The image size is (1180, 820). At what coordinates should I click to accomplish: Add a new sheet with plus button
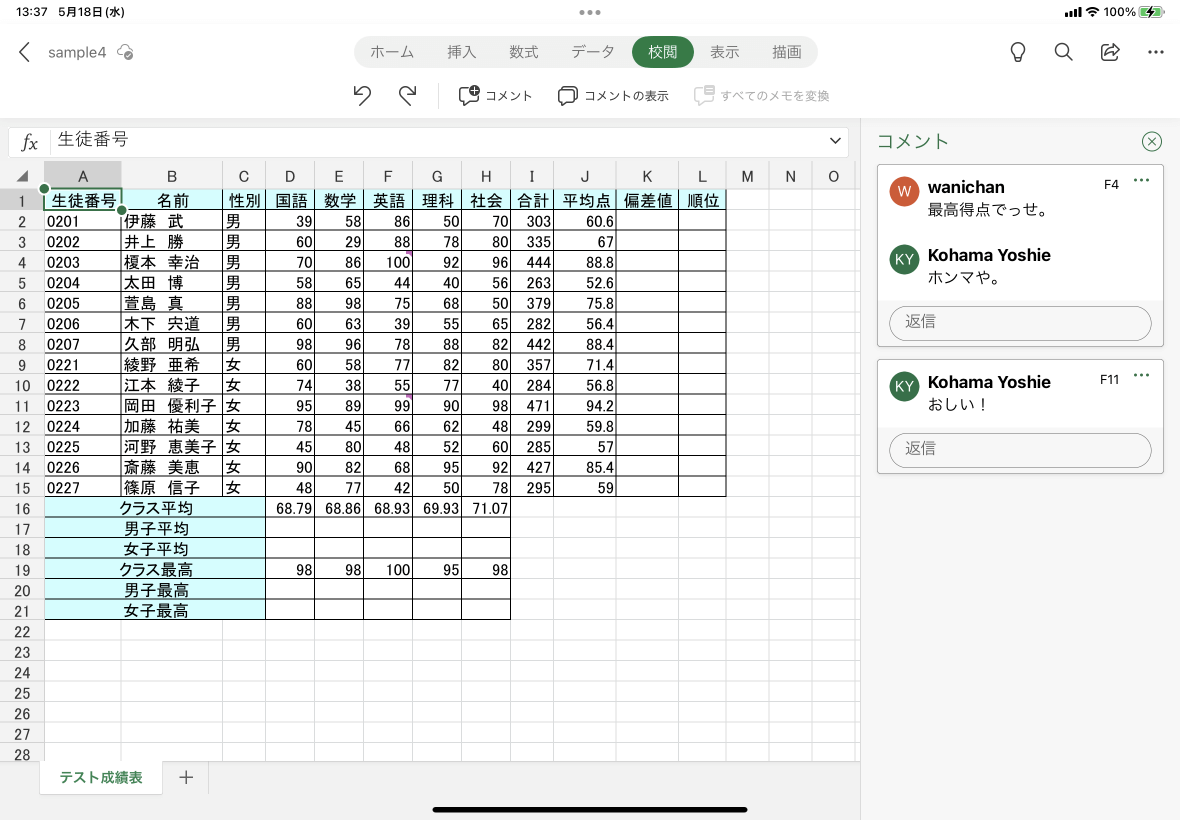[x=185, y=777]
